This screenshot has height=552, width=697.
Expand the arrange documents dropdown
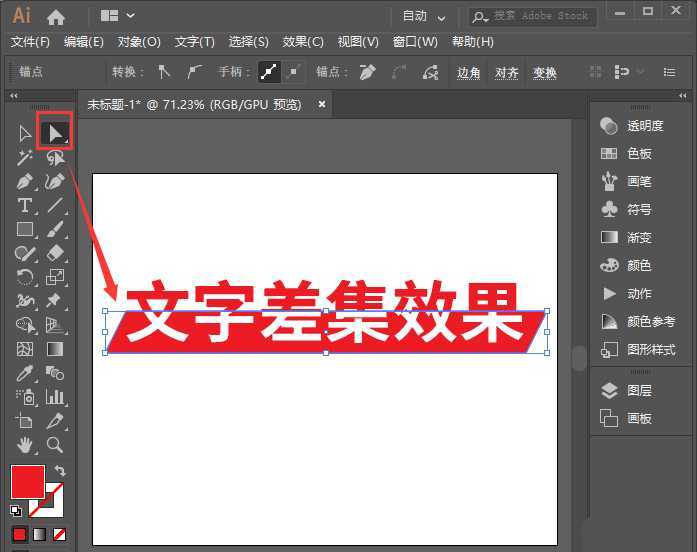[x=118, y=16]
